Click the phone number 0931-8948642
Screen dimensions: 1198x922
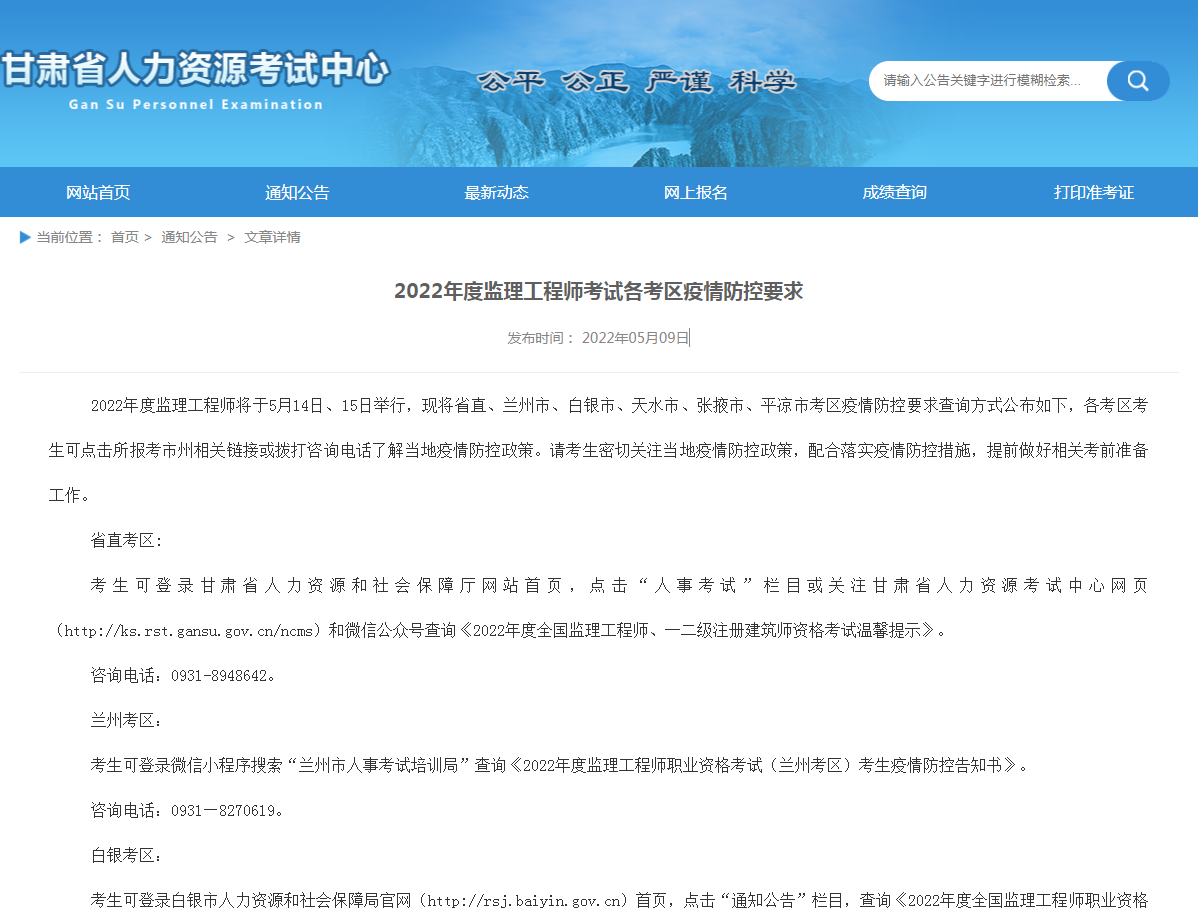coord(219,675)
